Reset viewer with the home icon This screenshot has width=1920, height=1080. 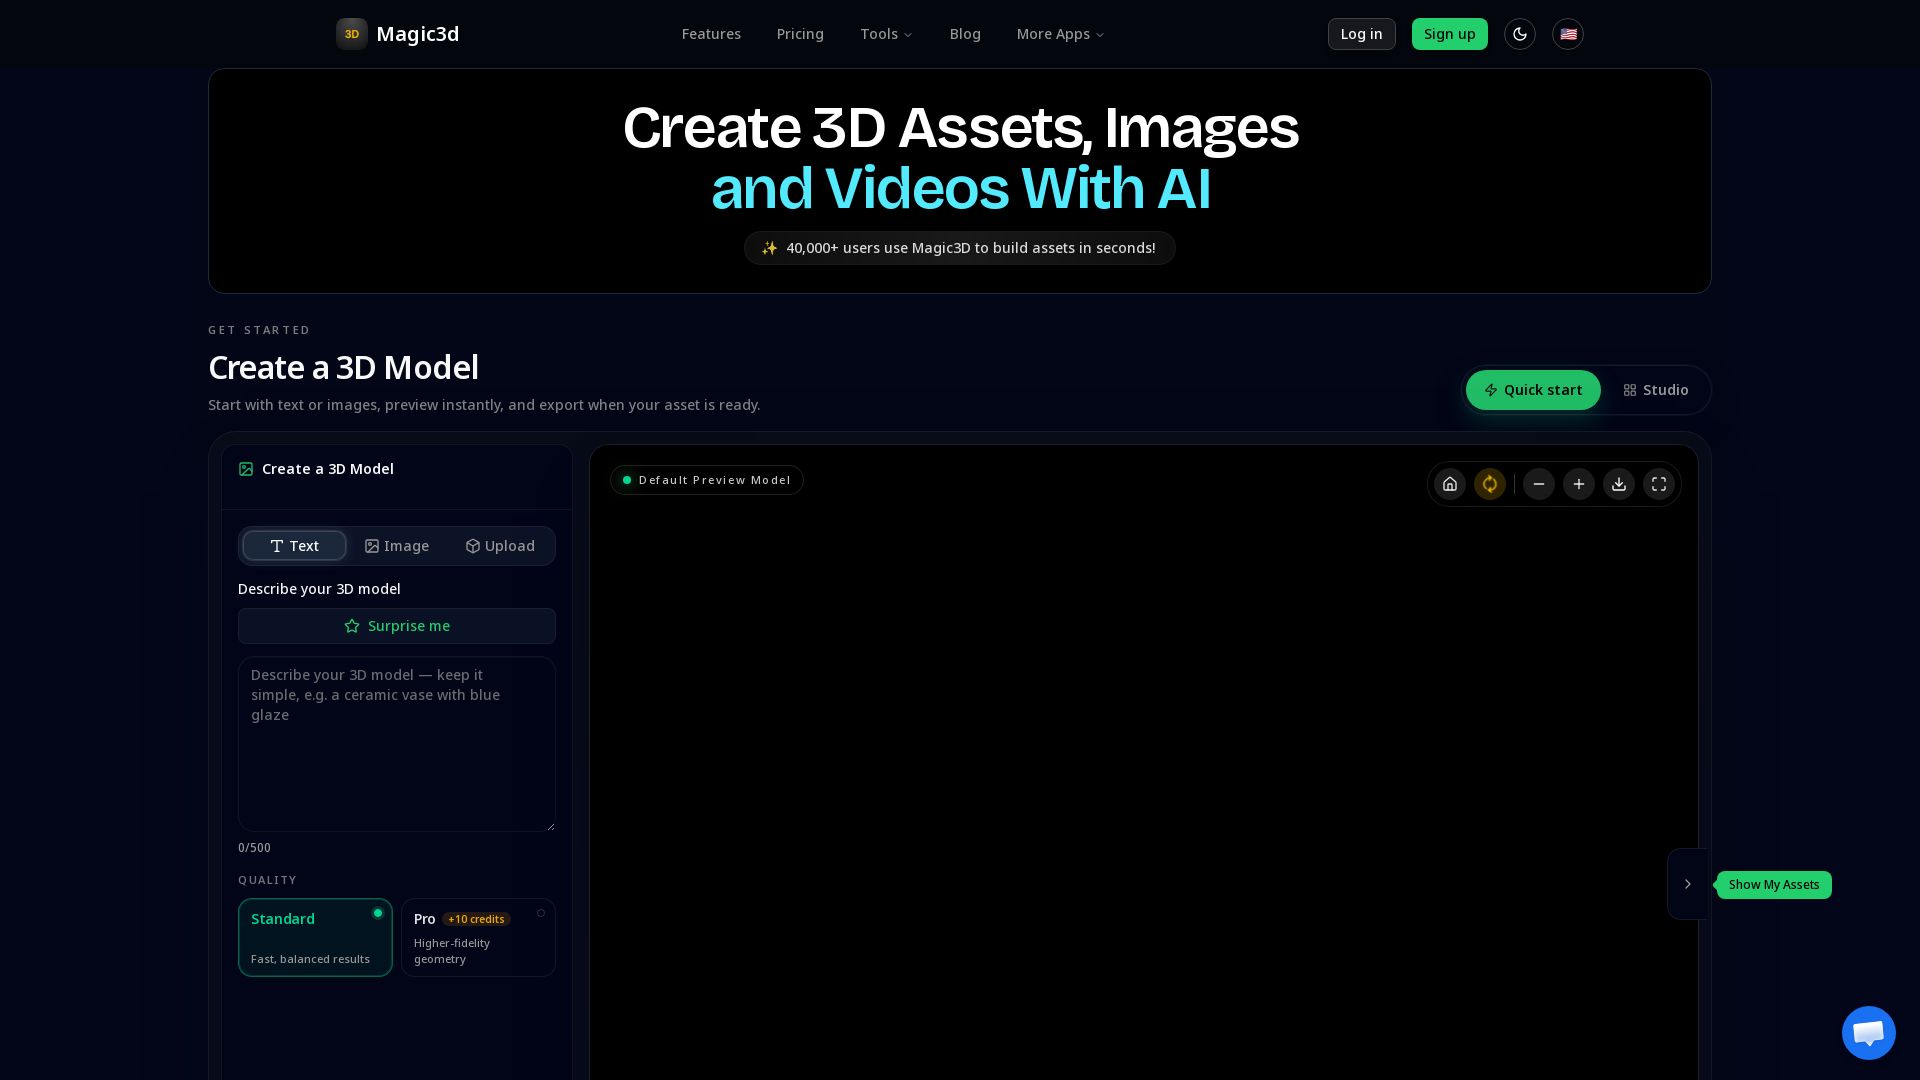point(1450,484)
